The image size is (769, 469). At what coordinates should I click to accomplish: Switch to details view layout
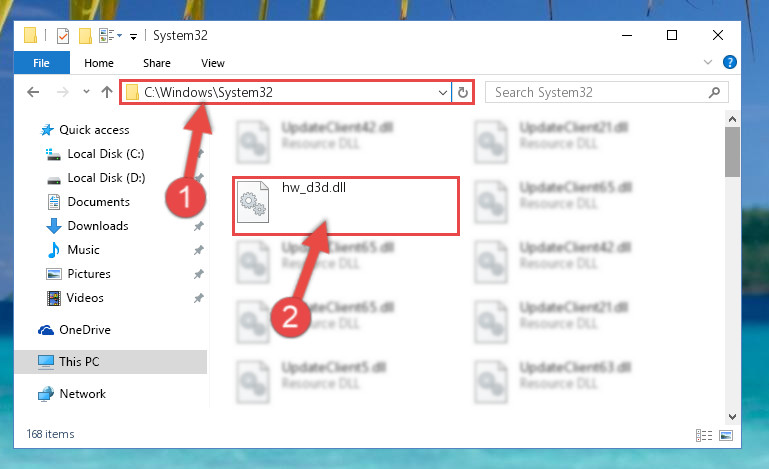coord(704,435)
